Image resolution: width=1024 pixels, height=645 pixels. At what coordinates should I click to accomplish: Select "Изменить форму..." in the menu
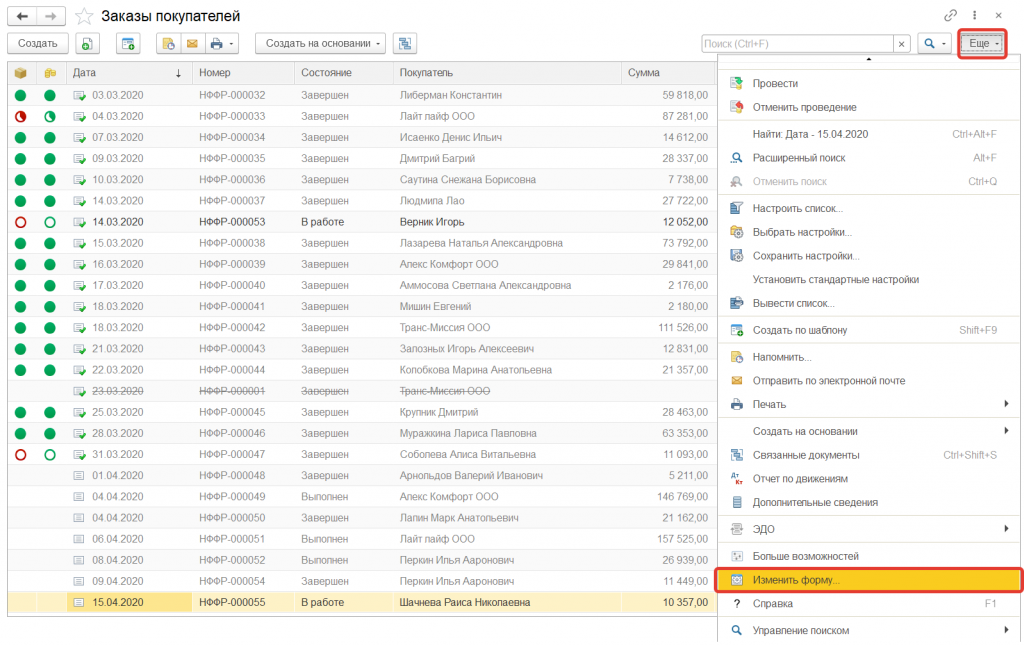coord(869,580)
